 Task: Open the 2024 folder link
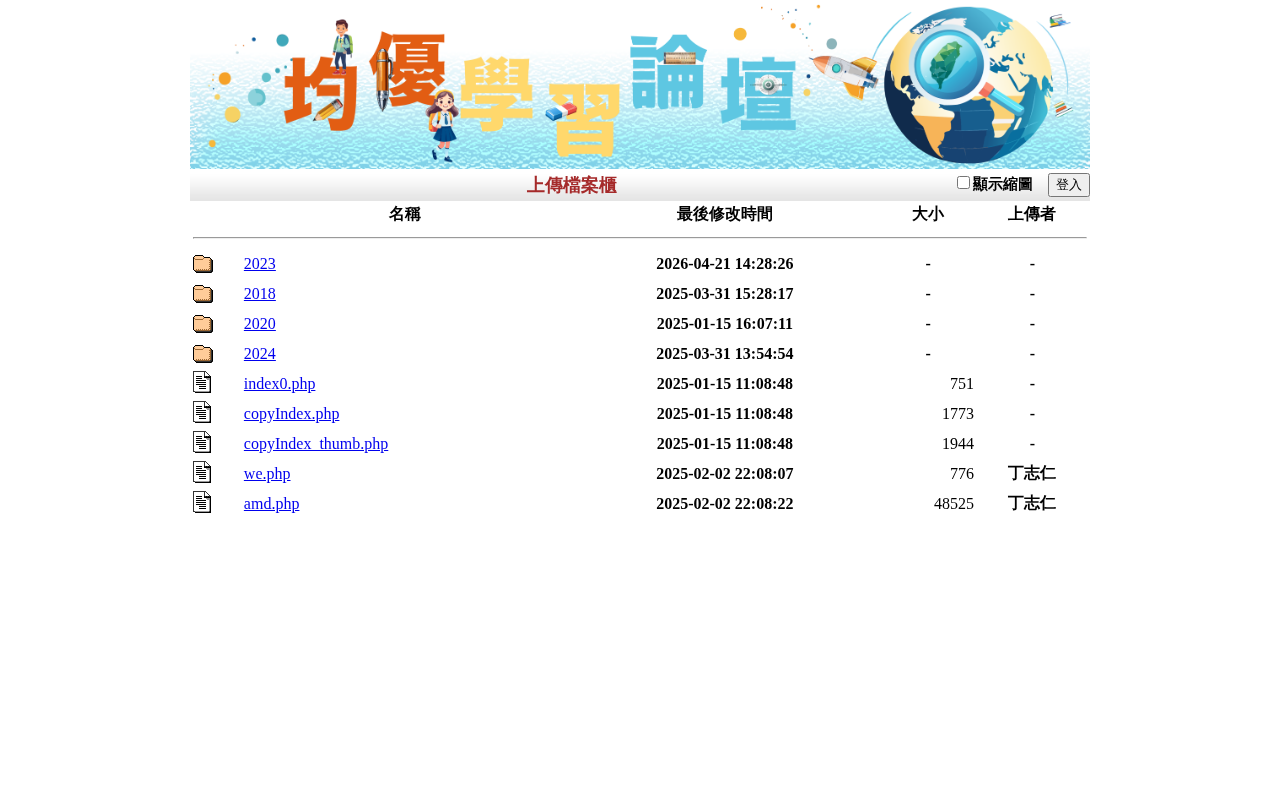point(260,354)
